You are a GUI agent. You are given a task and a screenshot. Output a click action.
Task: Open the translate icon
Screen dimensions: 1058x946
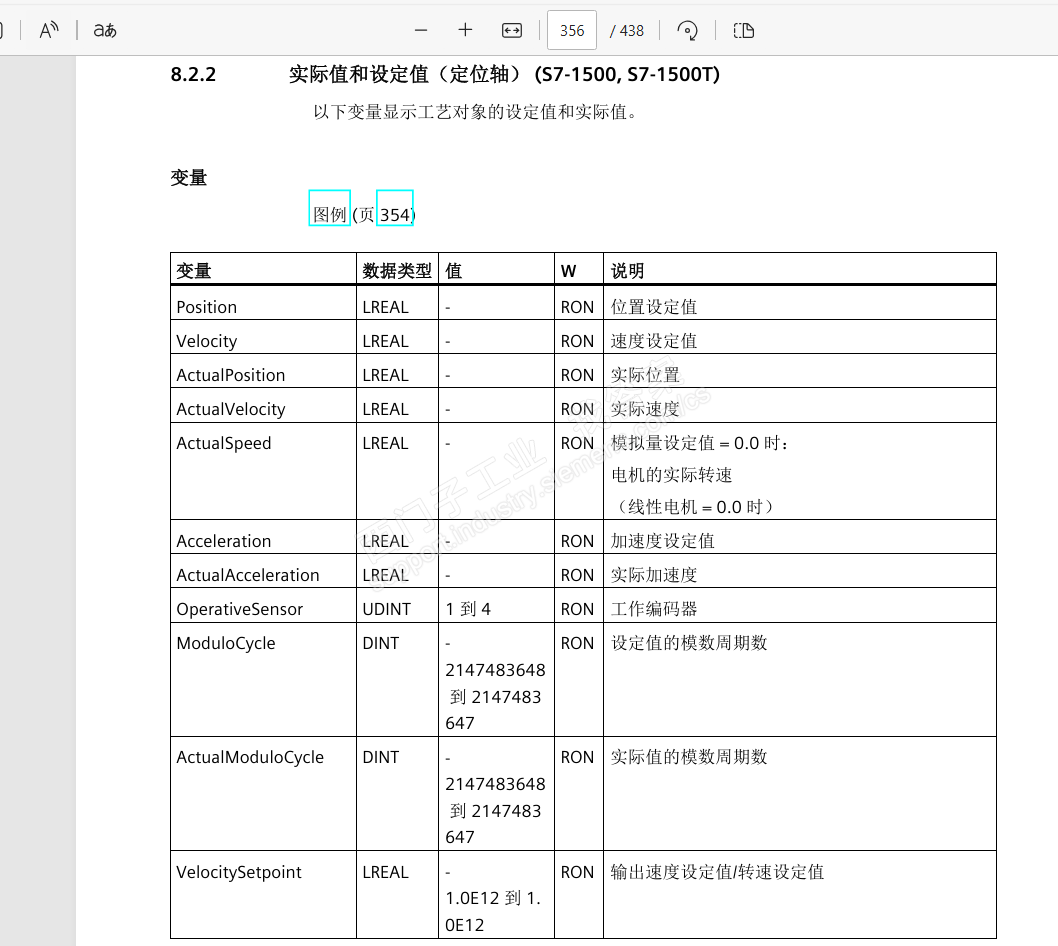[x=105, y=30]
